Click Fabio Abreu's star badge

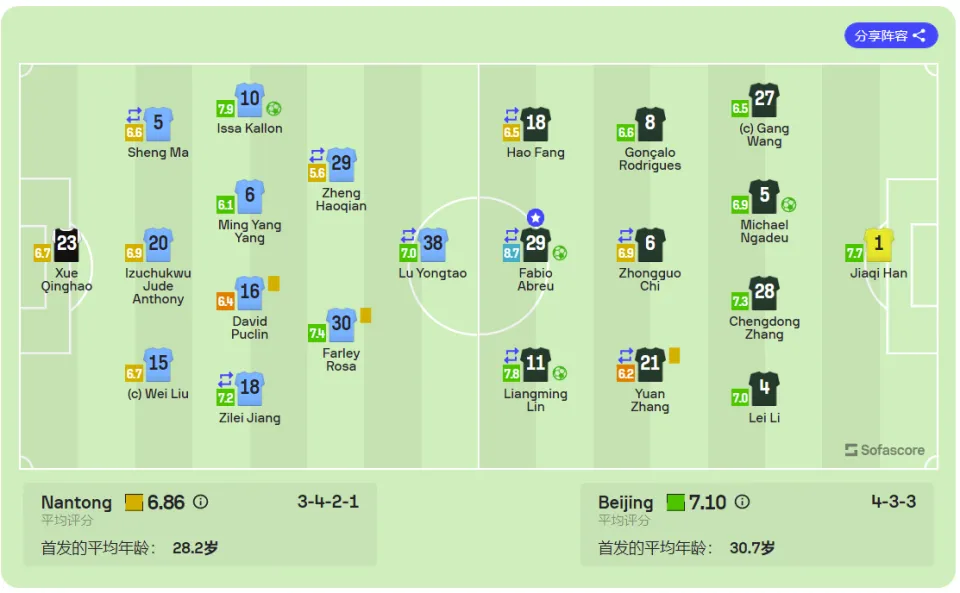pyautogui.click(x=535, y=217)
